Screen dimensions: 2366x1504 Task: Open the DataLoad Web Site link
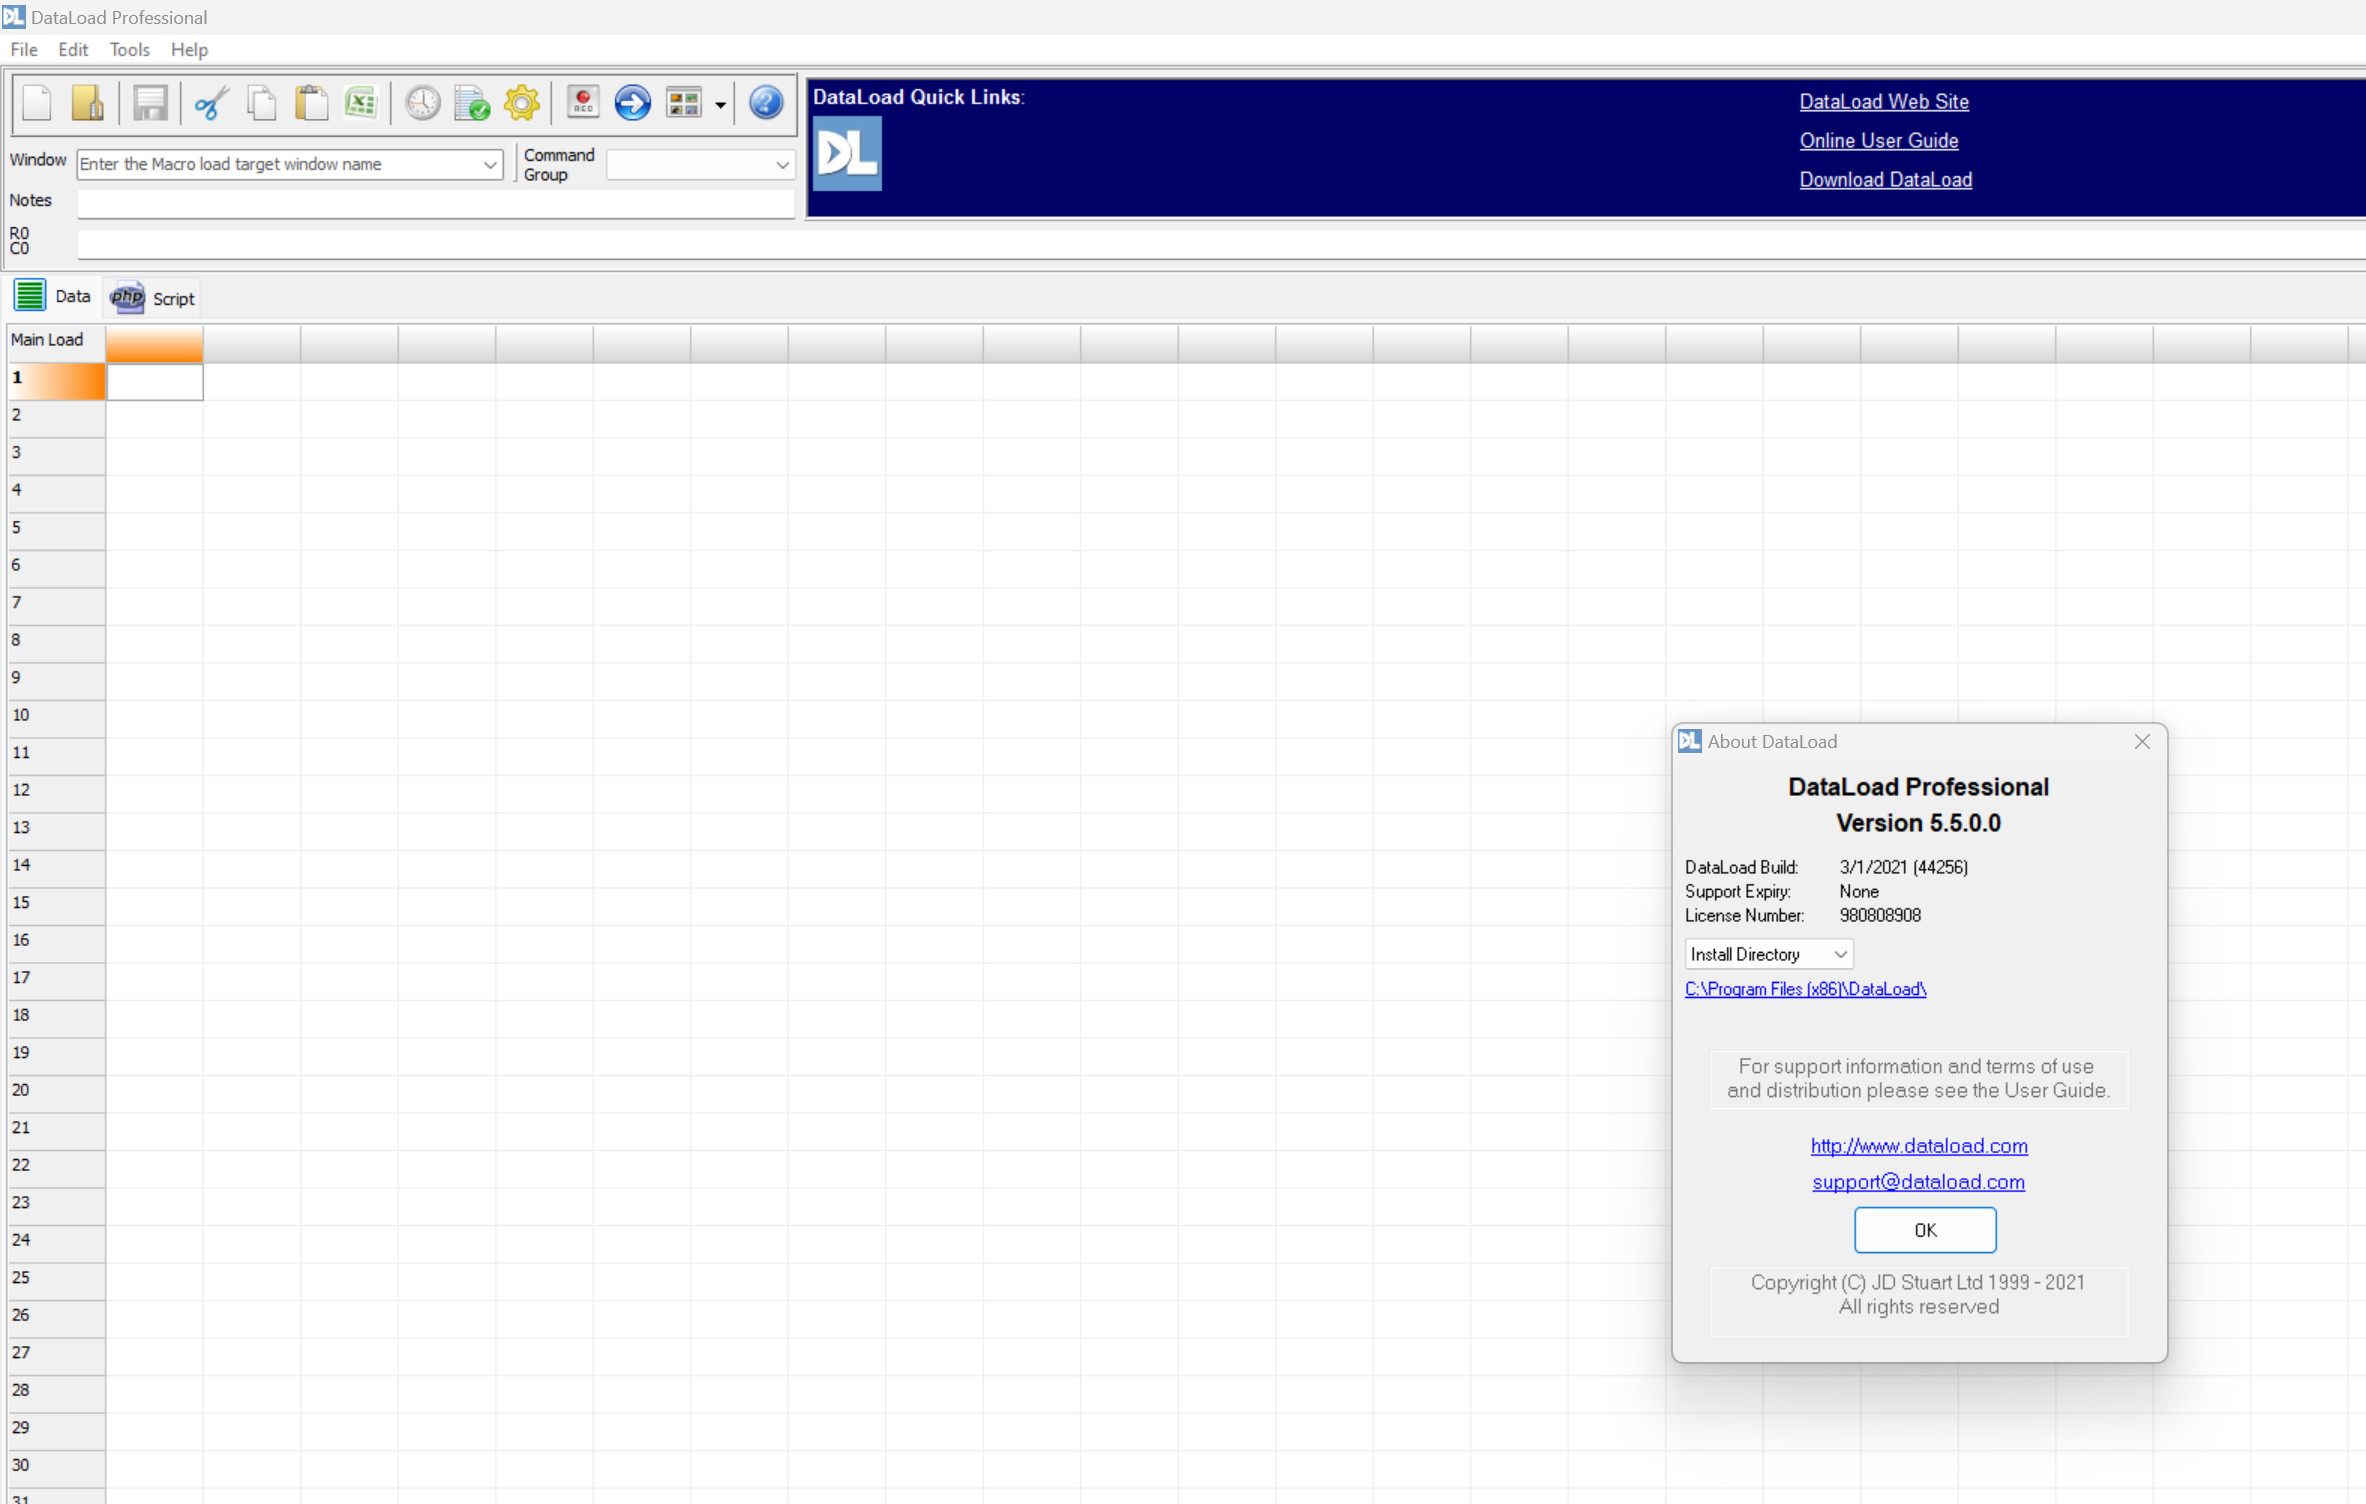pos(1884,101)
